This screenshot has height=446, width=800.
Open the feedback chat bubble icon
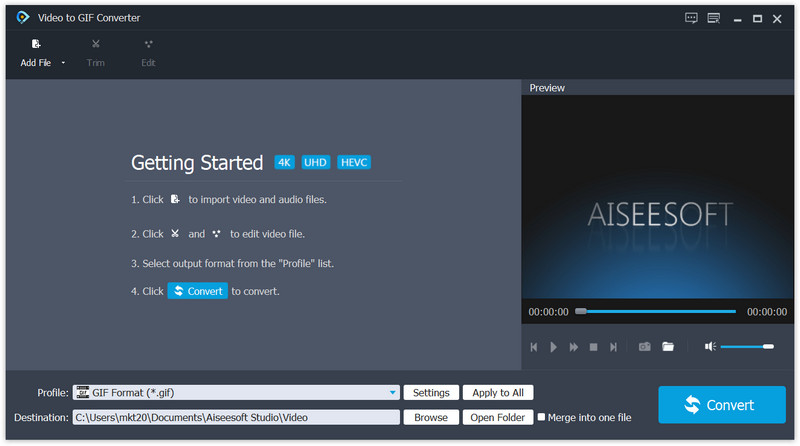691,17
